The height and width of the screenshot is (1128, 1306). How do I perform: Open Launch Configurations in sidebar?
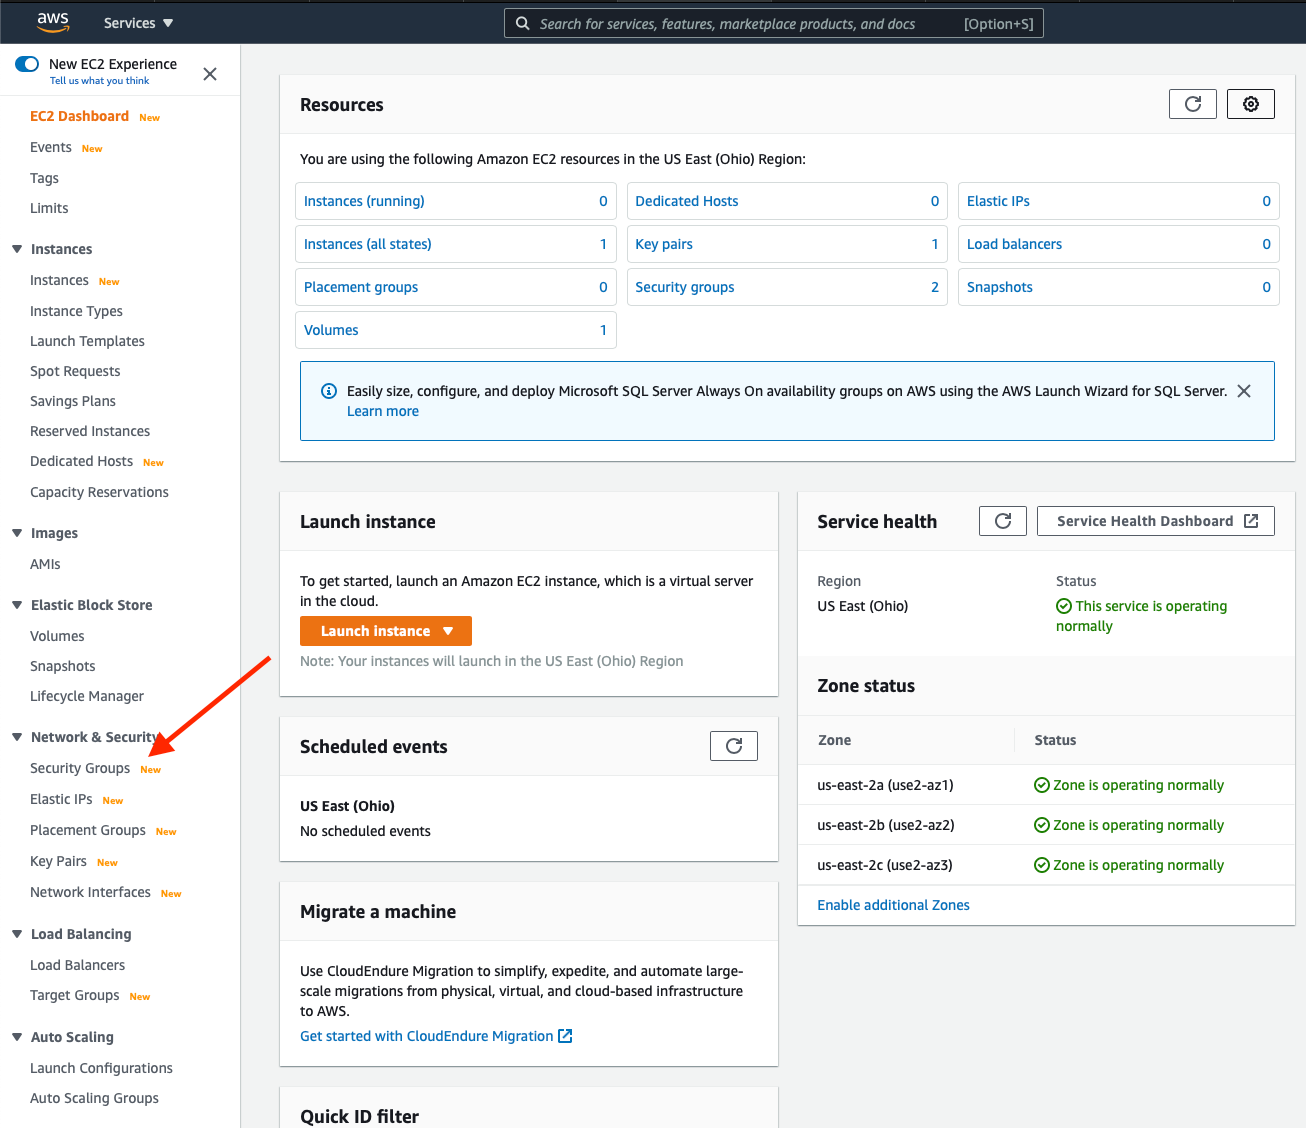coord(101,1068)
